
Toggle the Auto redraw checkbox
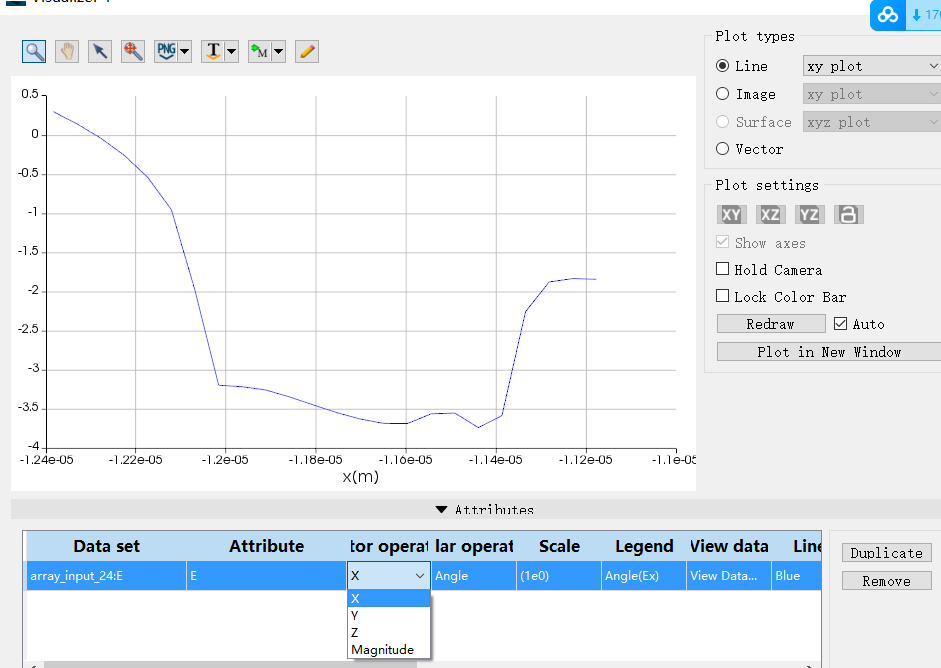click(840, 324)
